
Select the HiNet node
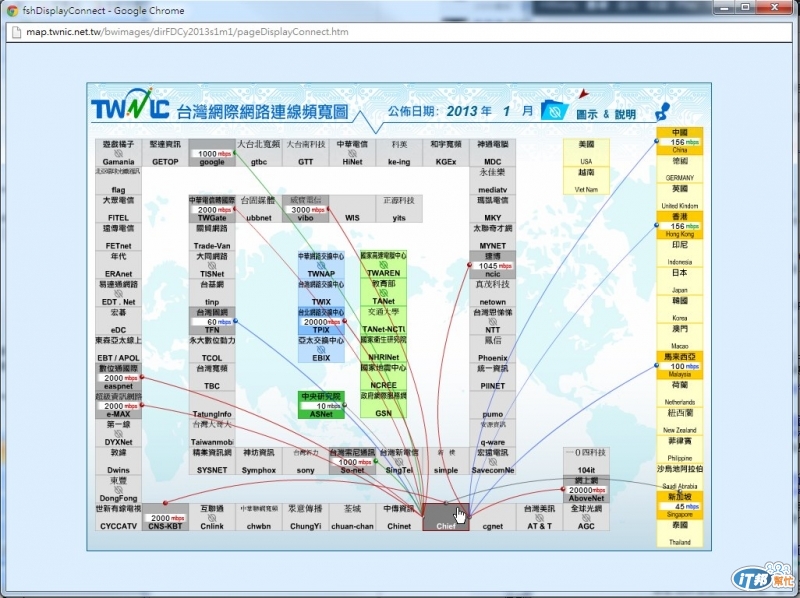(352, 153)
